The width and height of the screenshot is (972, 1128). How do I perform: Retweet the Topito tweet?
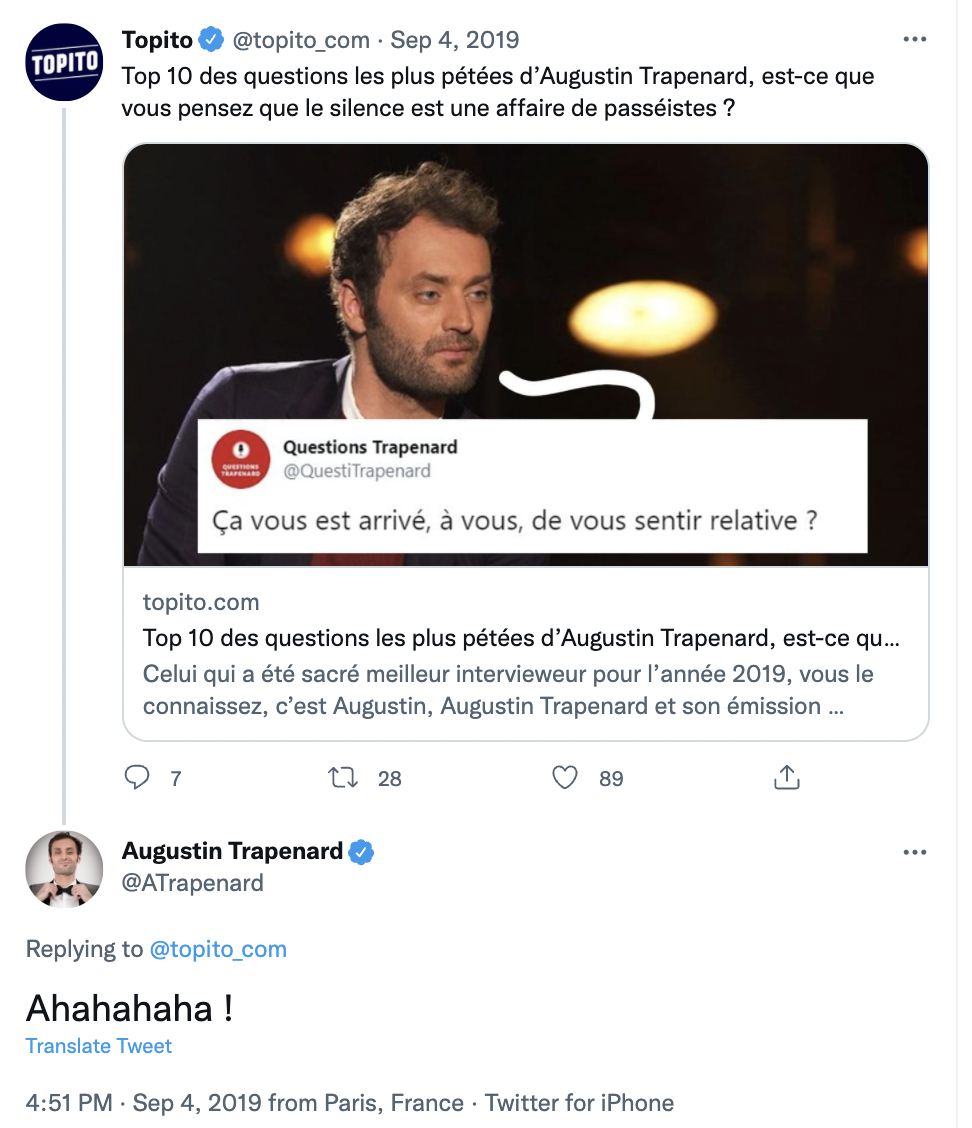tap(344, 777)
